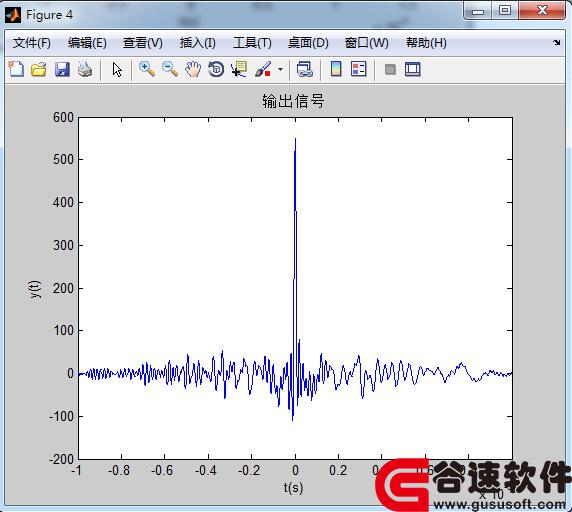572x512 pixels.
Task: Open the 查看(V) menu
Action: [x=143, y=43]
